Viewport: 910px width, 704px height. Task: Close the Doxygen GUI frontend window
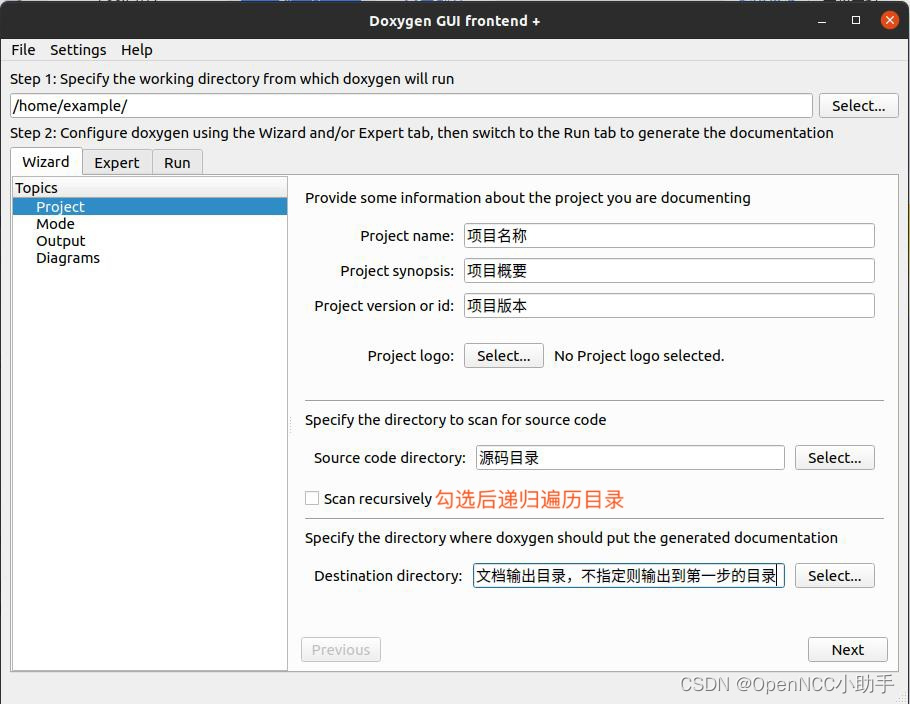coord(889,20)
